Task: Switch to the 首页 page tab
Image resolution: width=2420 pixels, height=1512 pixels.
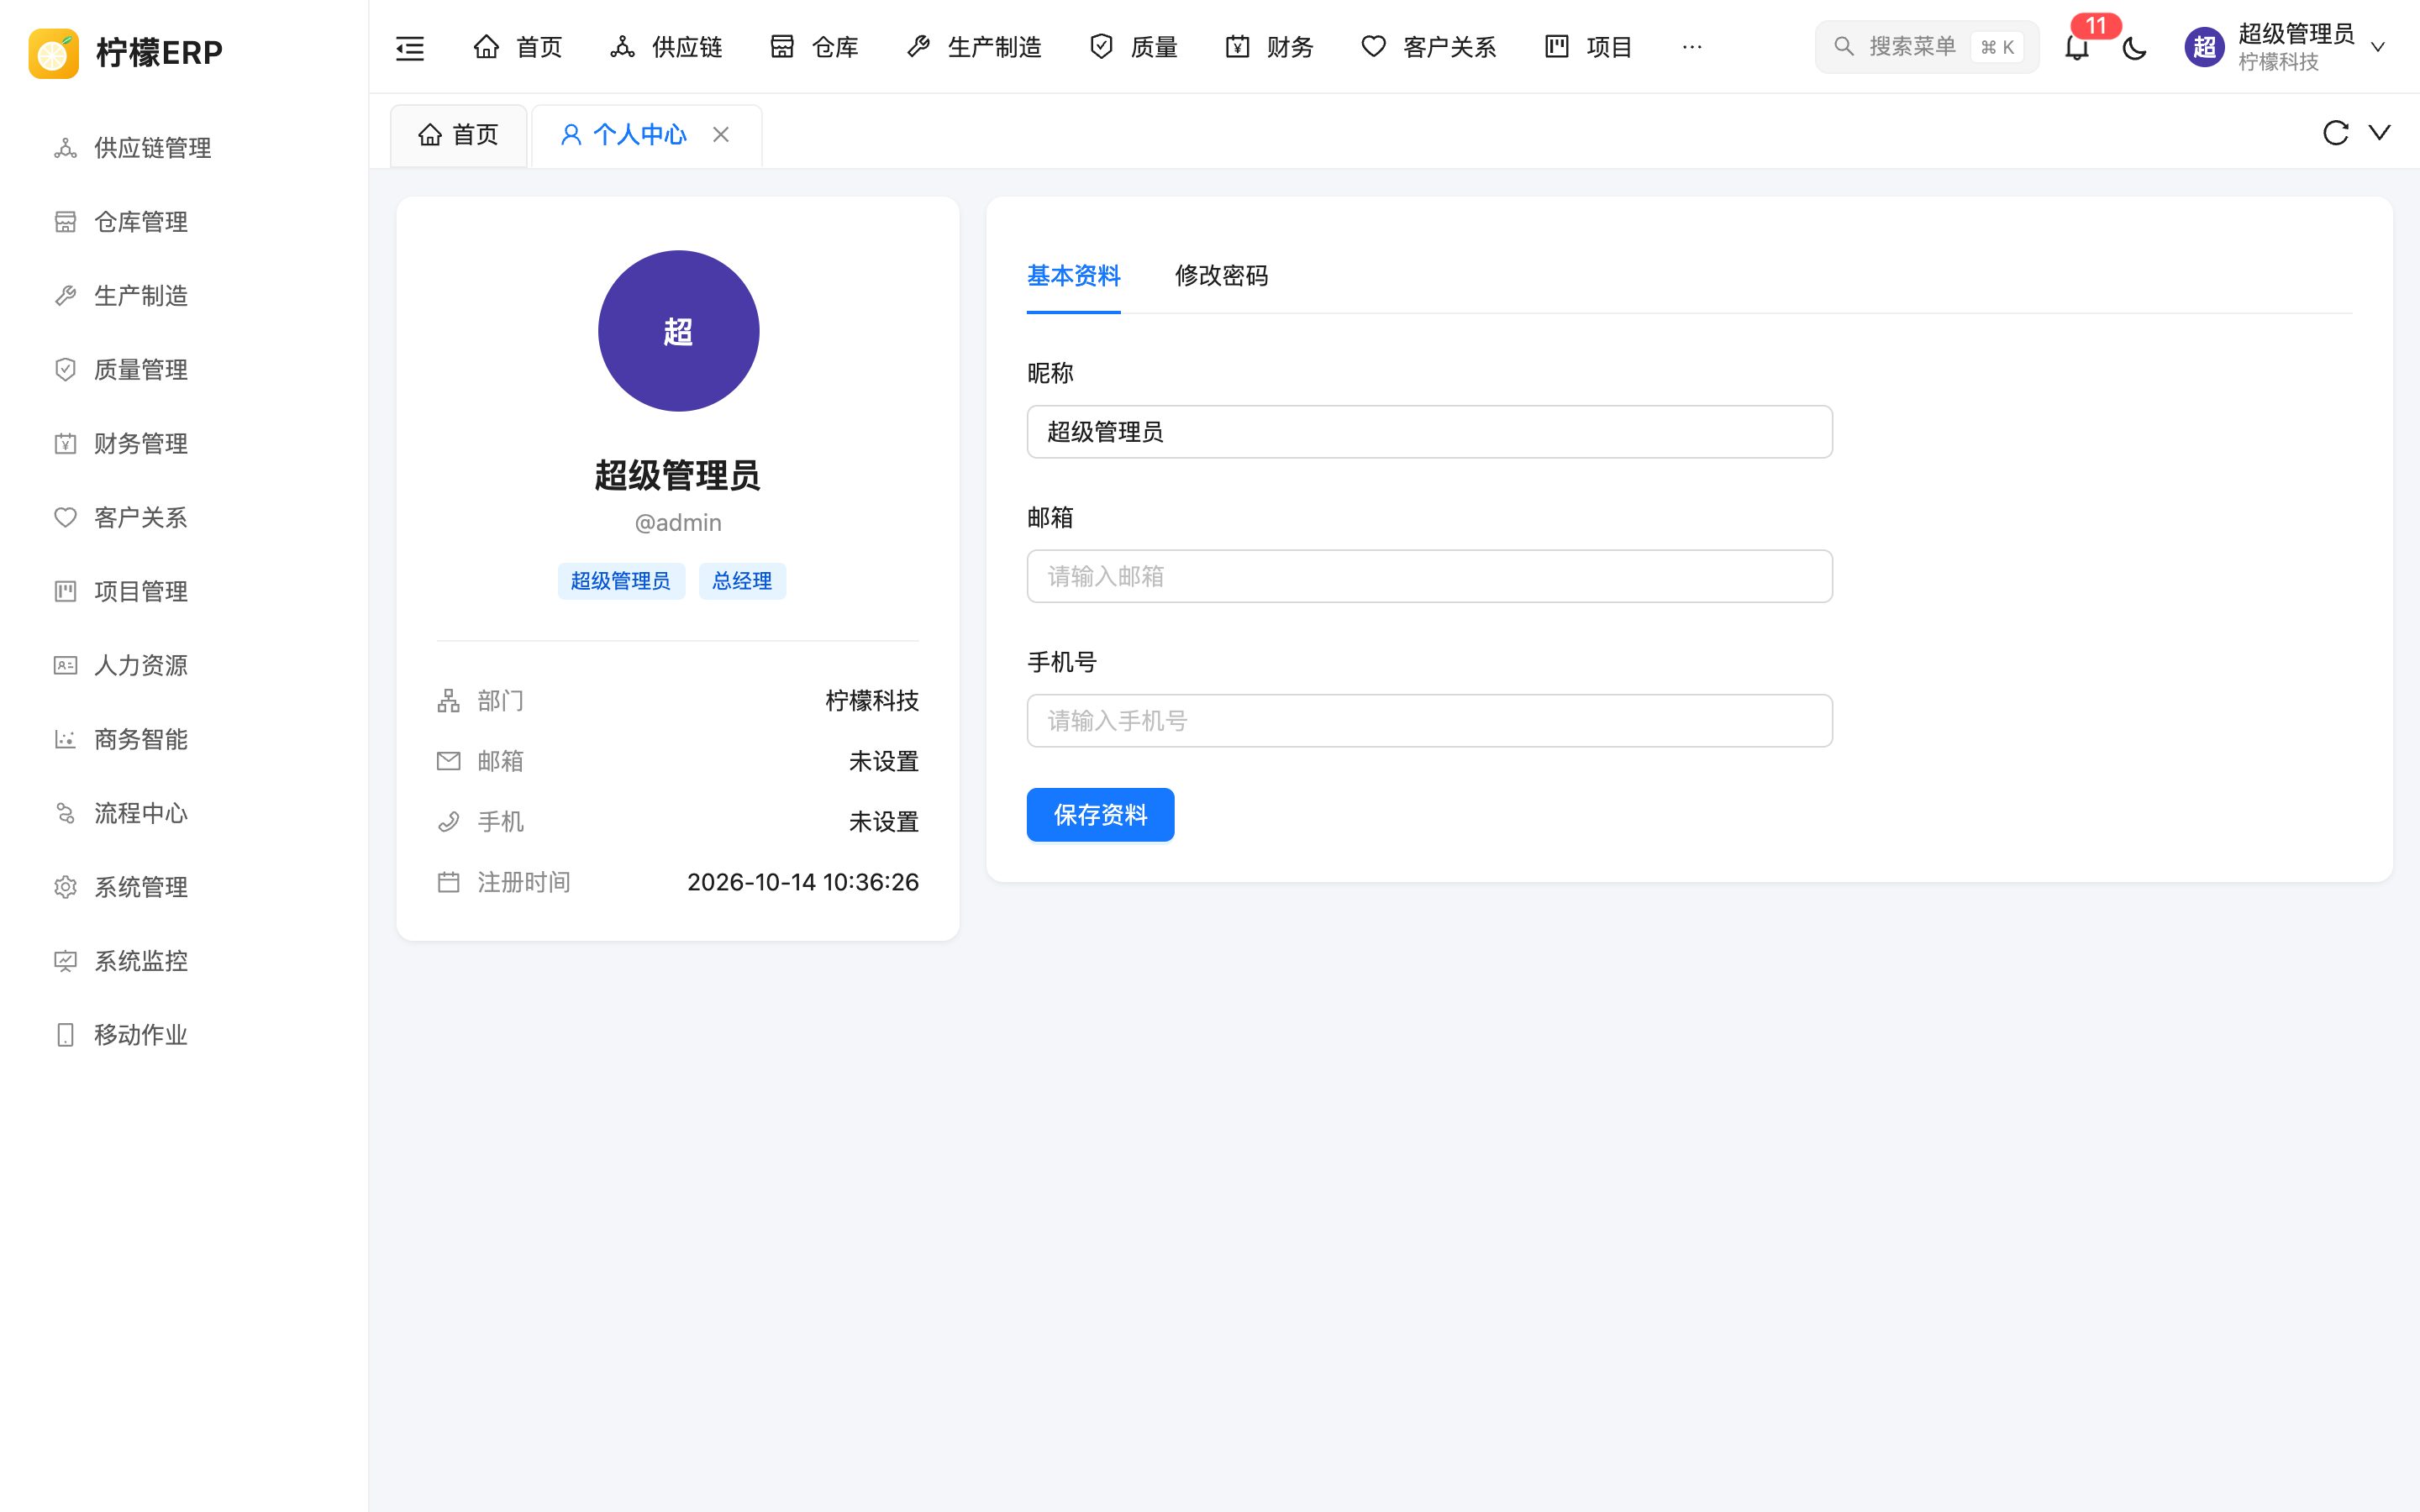Action: click(x=458, y=135)
